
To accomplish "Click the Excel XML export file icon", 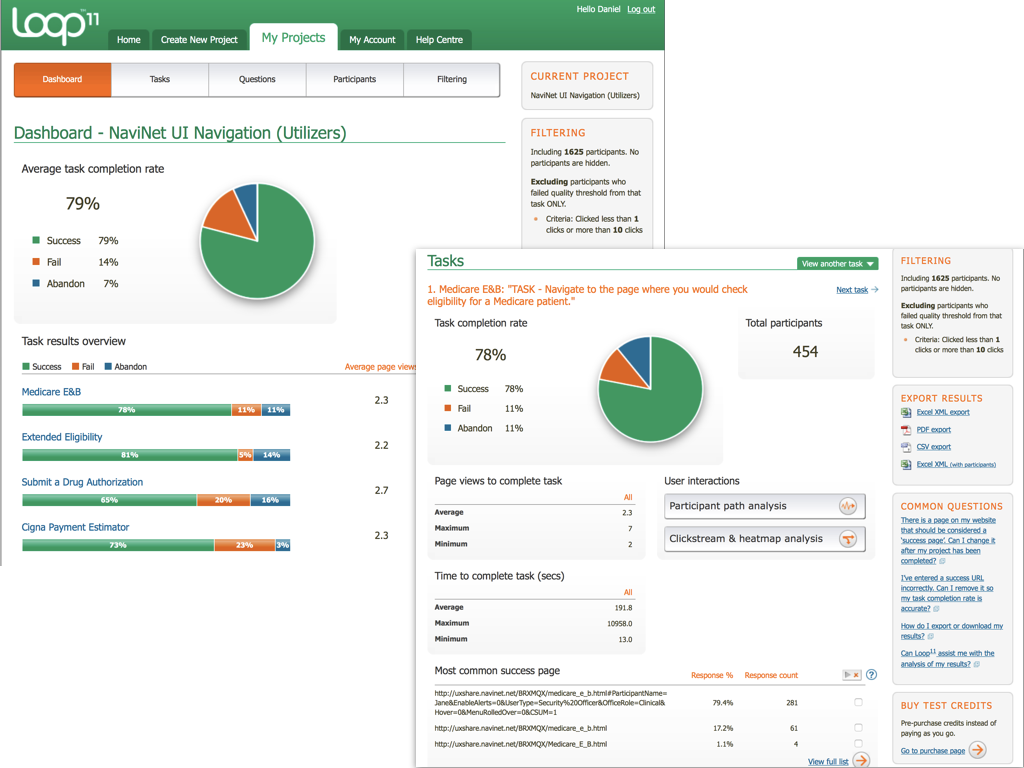I will tap(906, 412).
